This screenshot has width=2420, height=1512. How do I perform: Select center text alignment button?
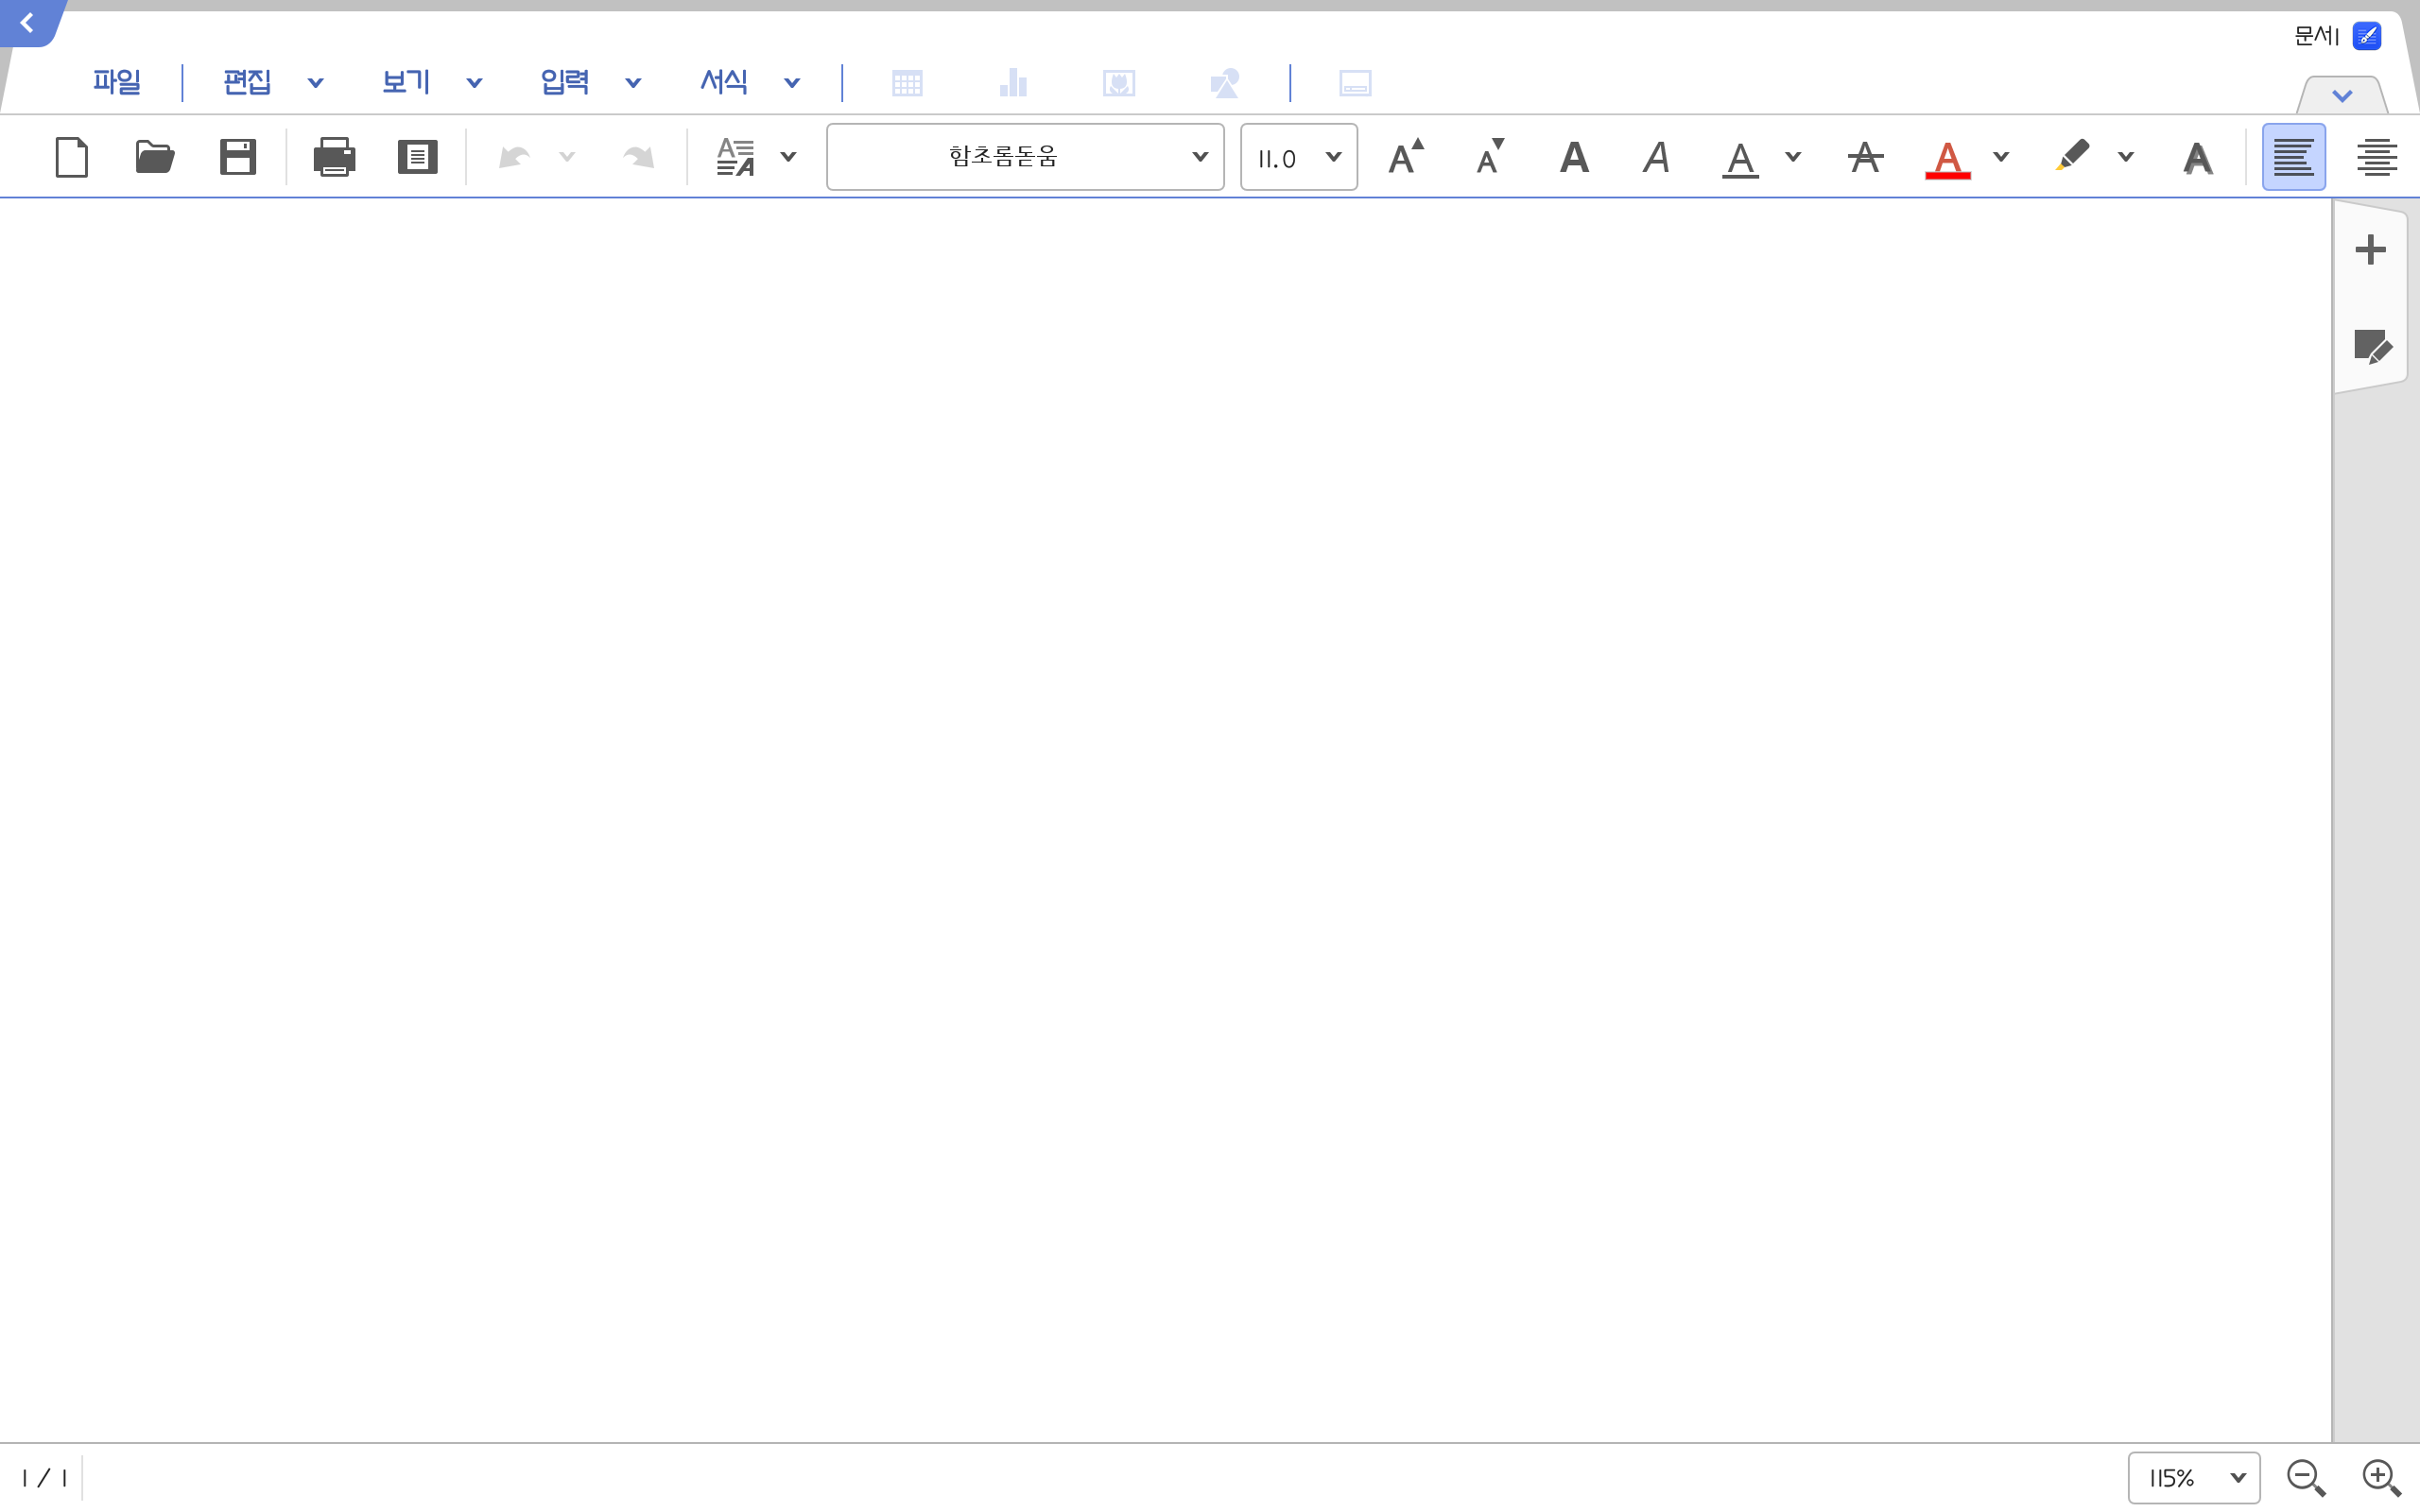click(2376, 157)
